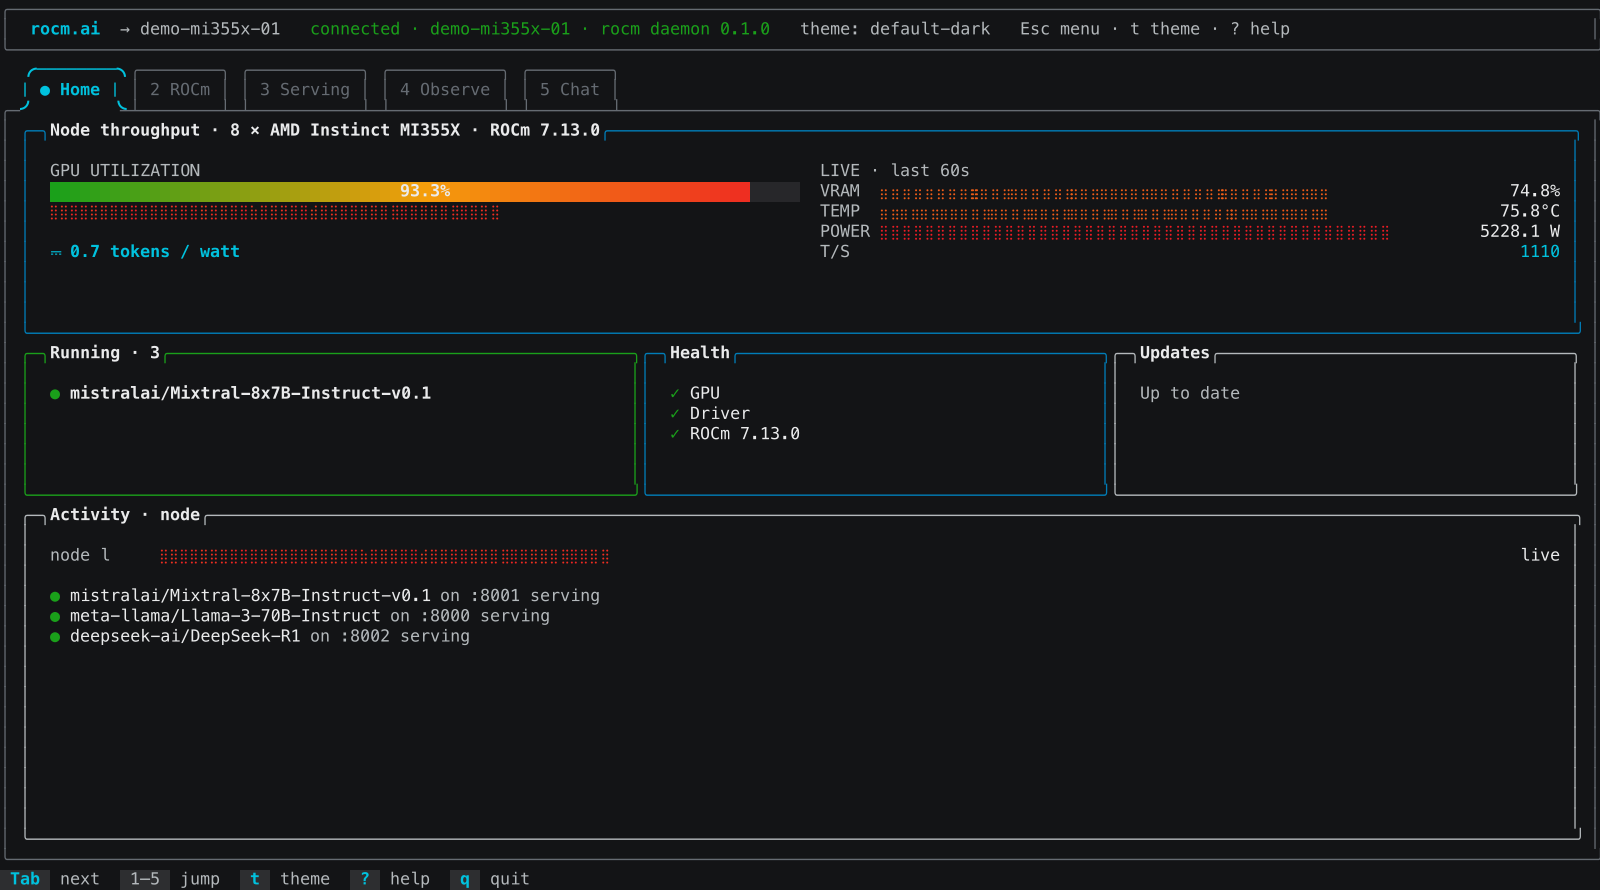The image size is (1600, 891).
Task: Click the 'rocm daemon 0.1.0' text
Action: coord(685,29)
